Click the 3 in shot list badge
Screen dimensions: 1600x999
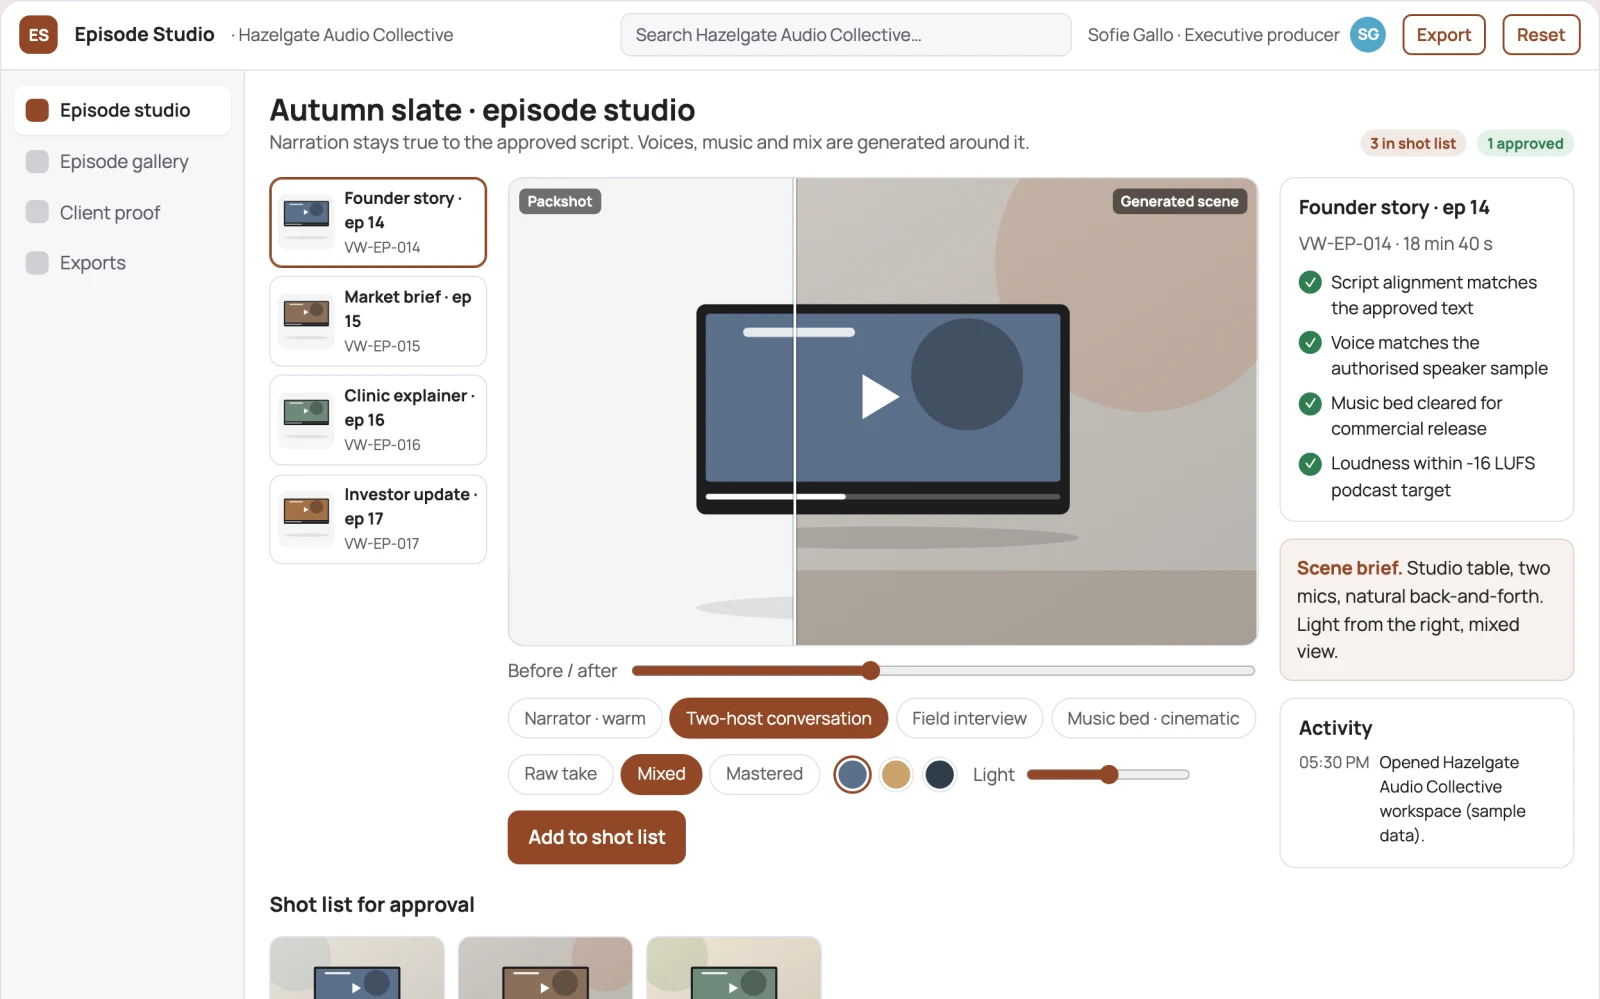(1413, 143)
